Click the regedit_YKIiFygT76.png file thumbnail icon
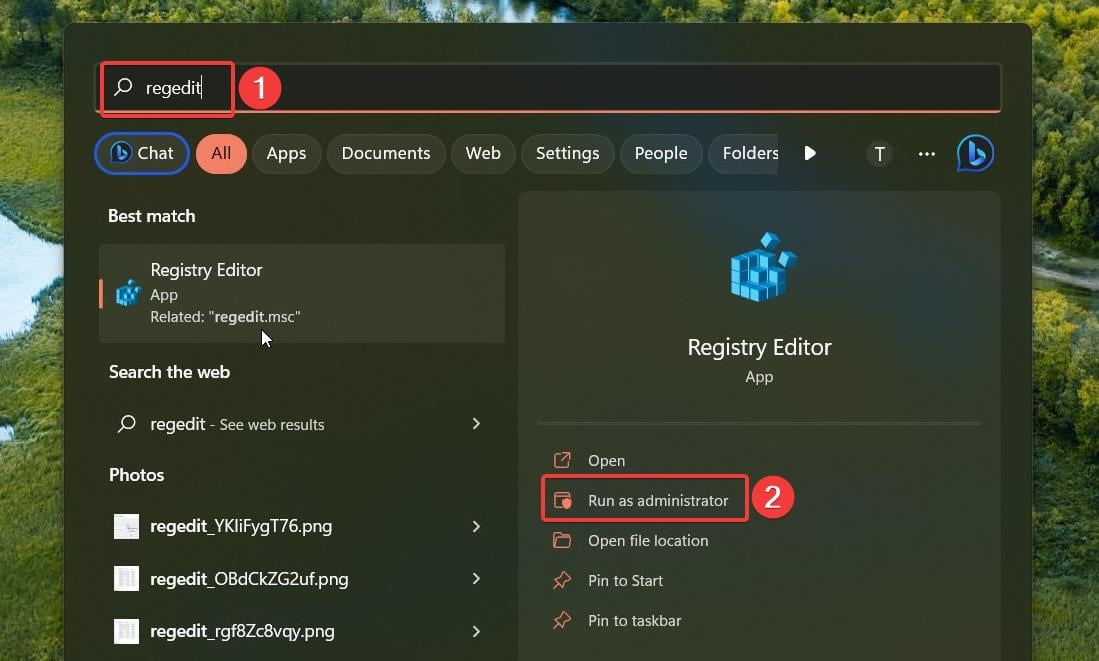This screenshot has height=661, width=1099. 126,526
